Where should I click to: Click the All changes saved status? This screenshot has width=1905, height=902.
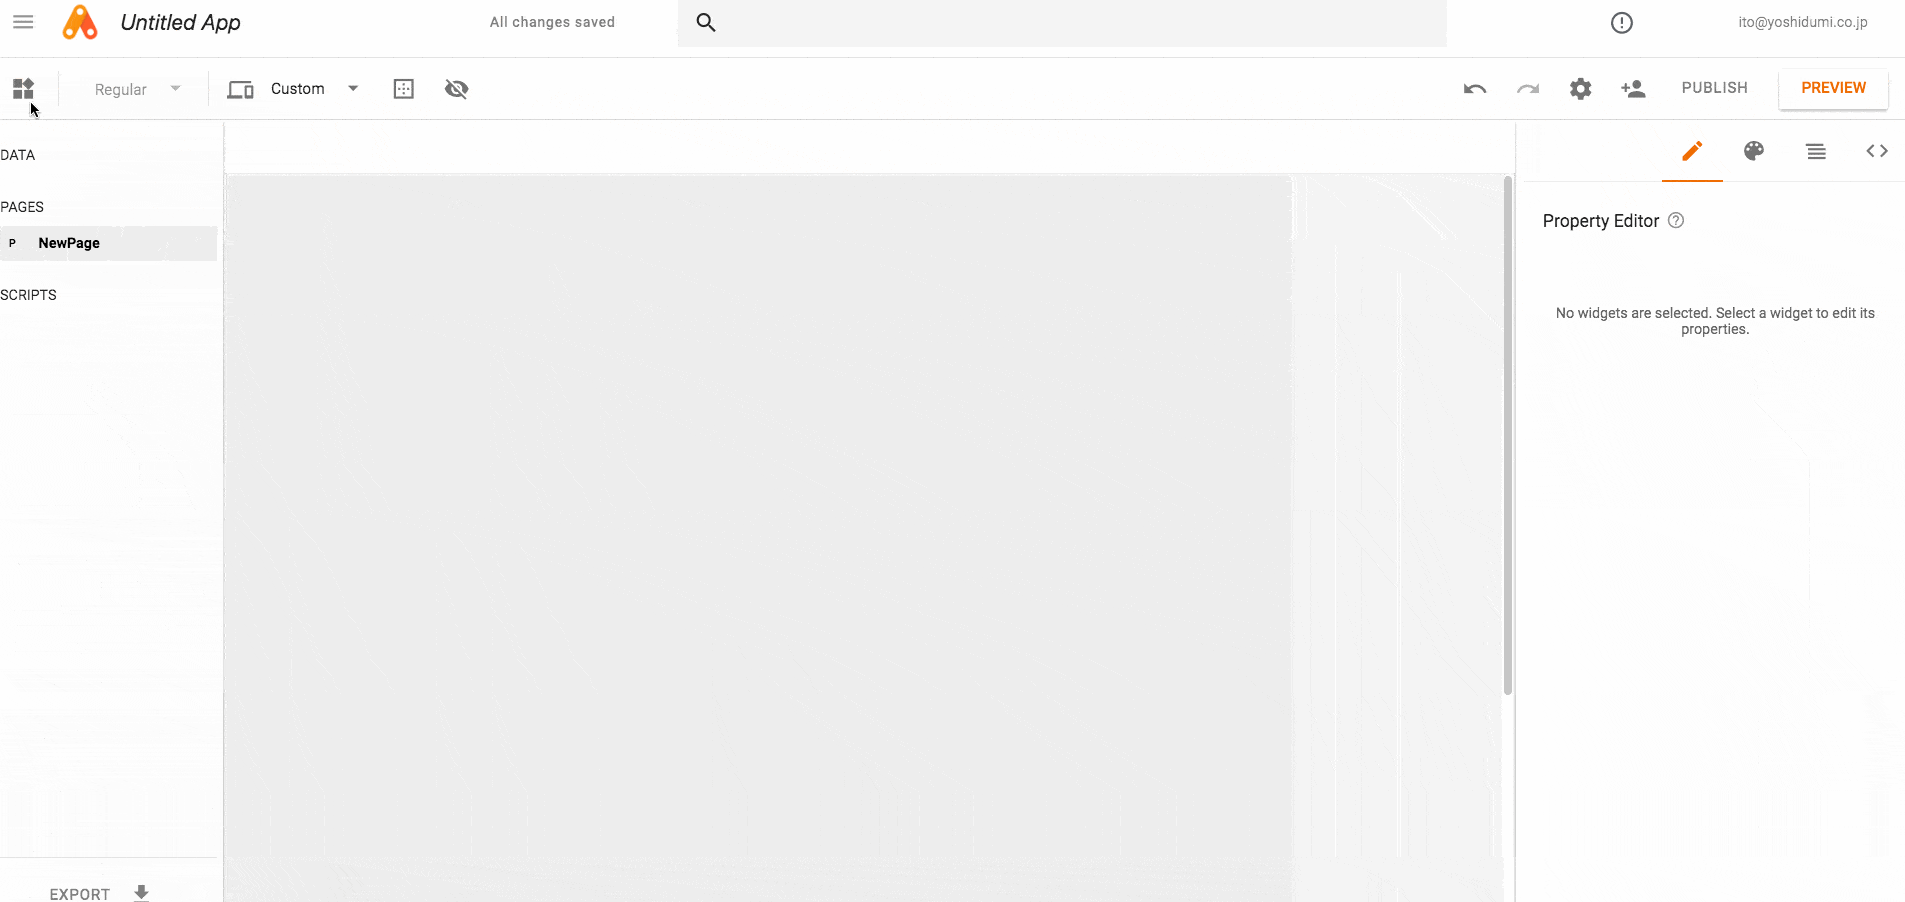point(552,22)
